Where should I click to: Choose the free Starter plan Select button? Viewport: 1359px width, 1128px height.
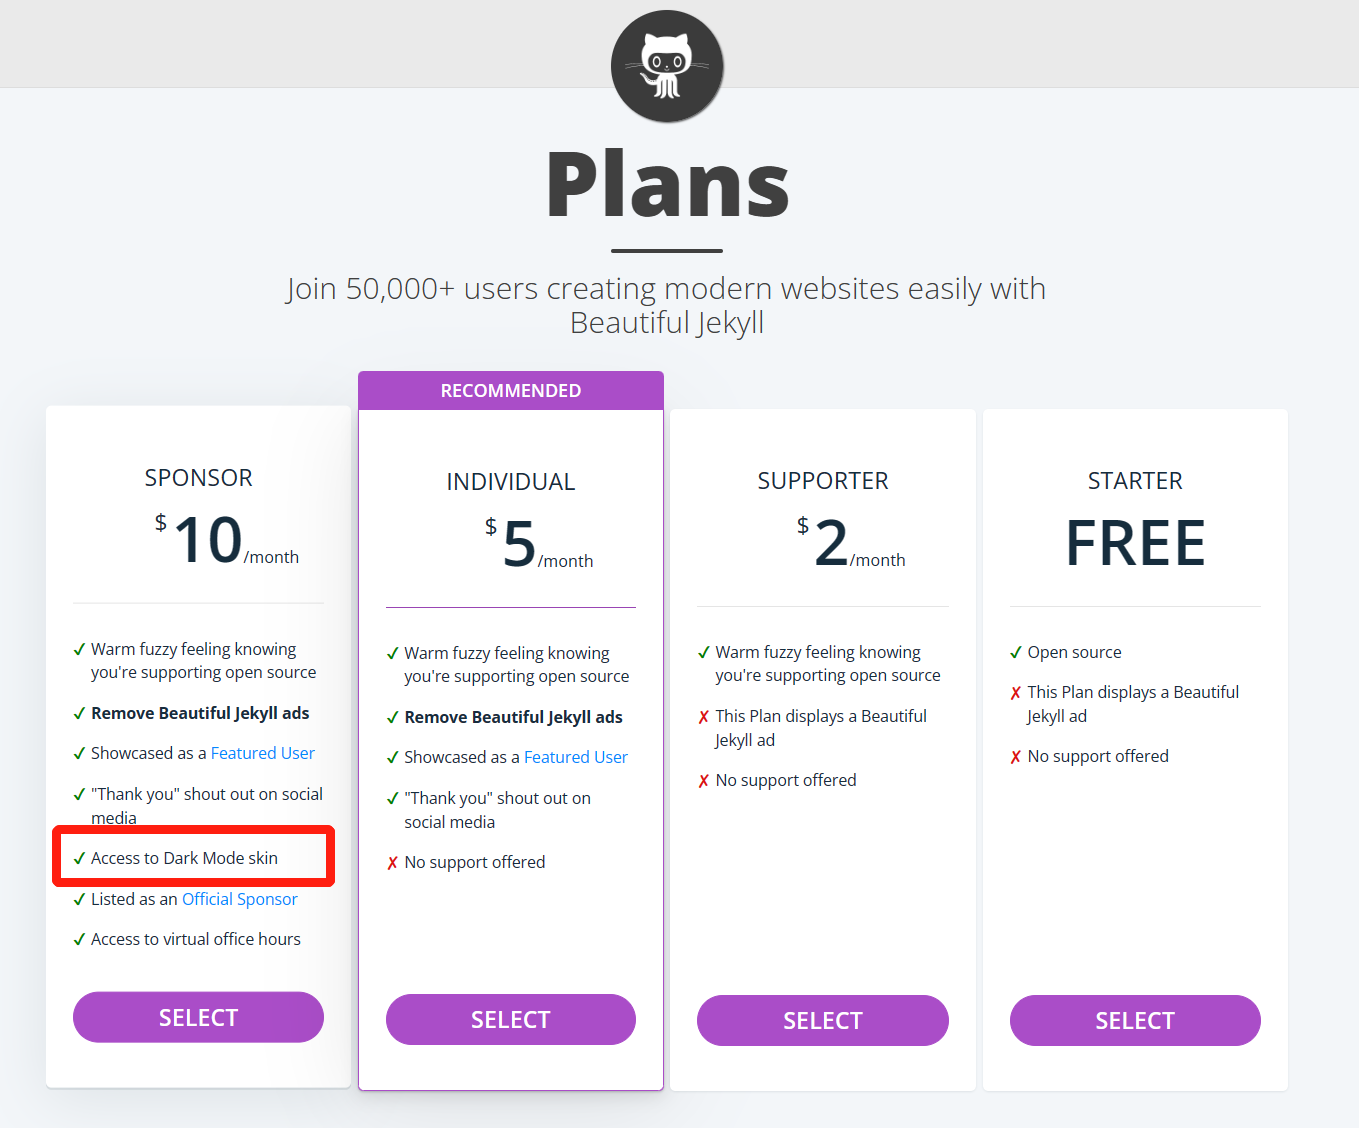pyautogui.click(x=1135, y=1020)
